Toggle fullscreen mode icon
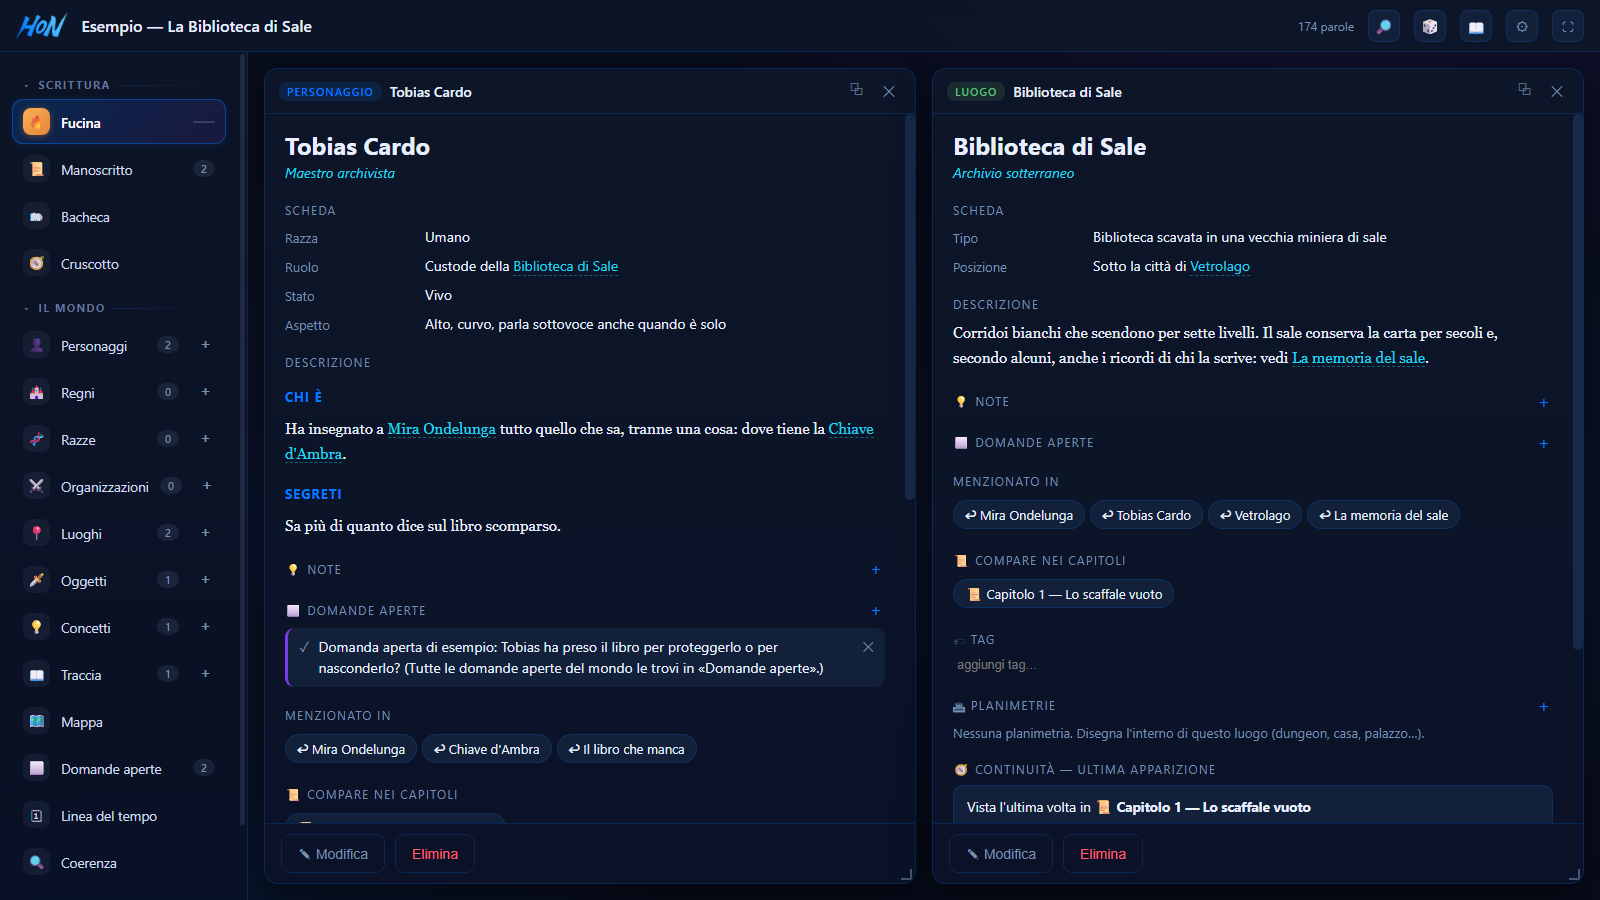 [1568, 27]
